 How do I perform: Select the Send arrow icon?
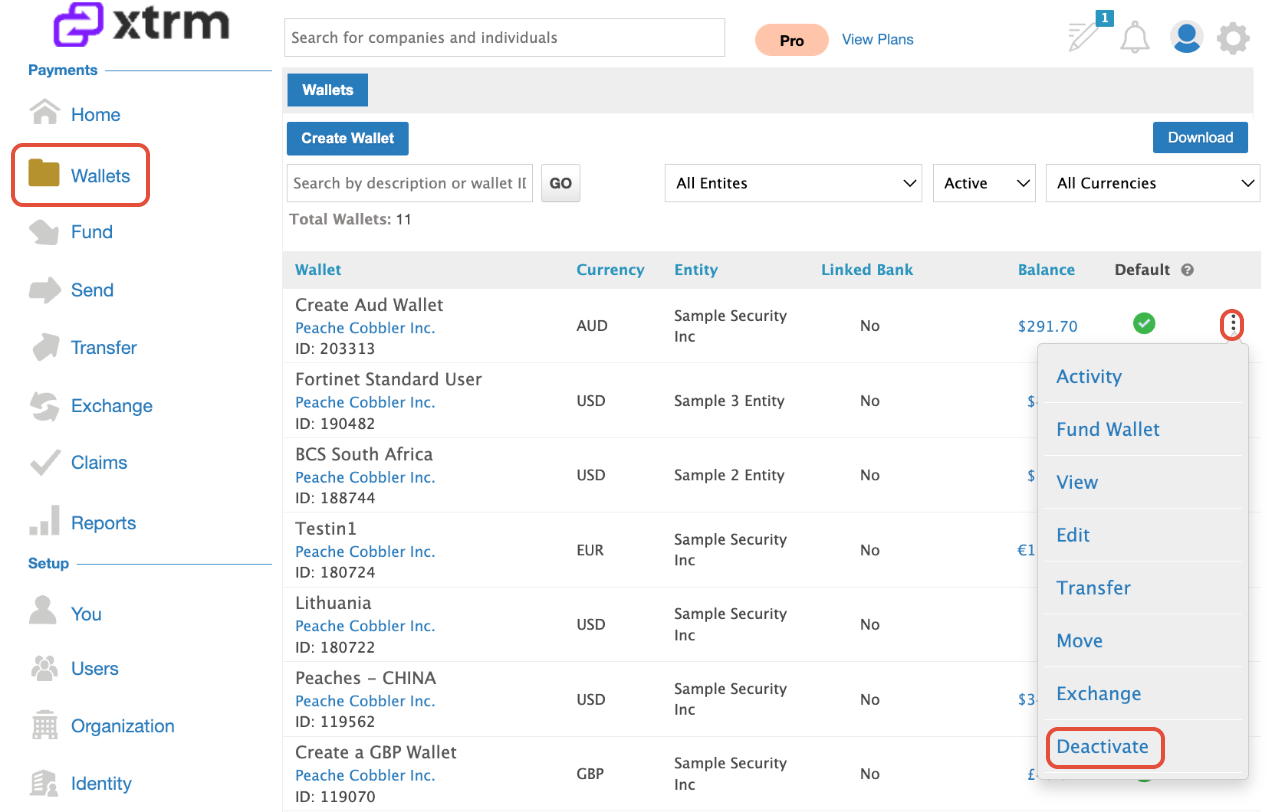click(44, 290)
